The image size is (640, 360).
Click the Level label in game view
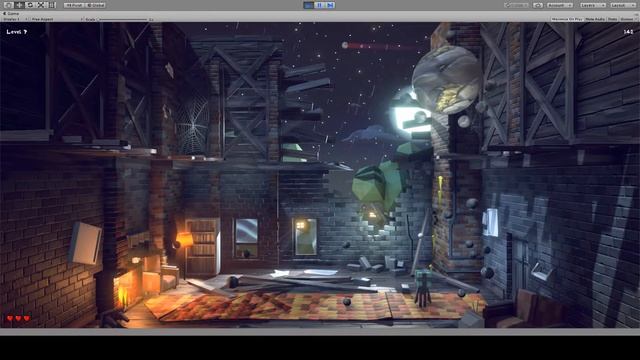tap(17, 32)
